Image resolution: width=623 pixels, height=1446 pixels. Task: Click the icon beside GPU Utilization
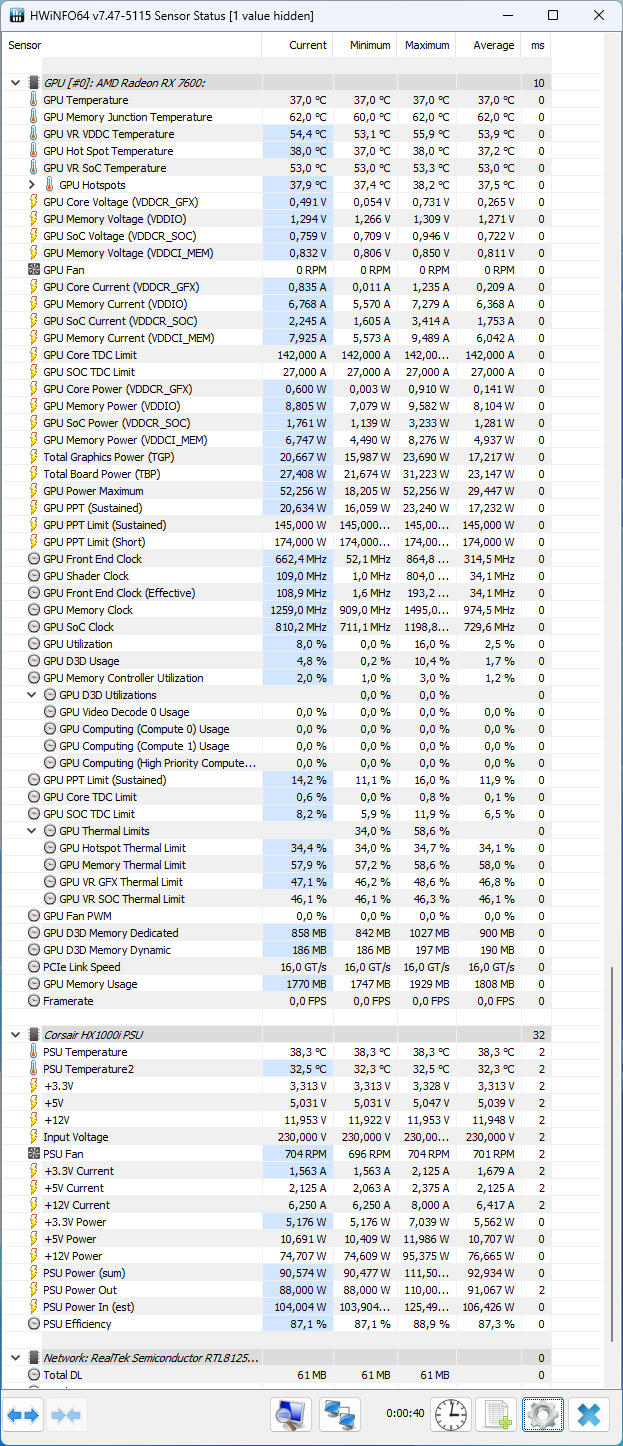[x=33, y=644]
